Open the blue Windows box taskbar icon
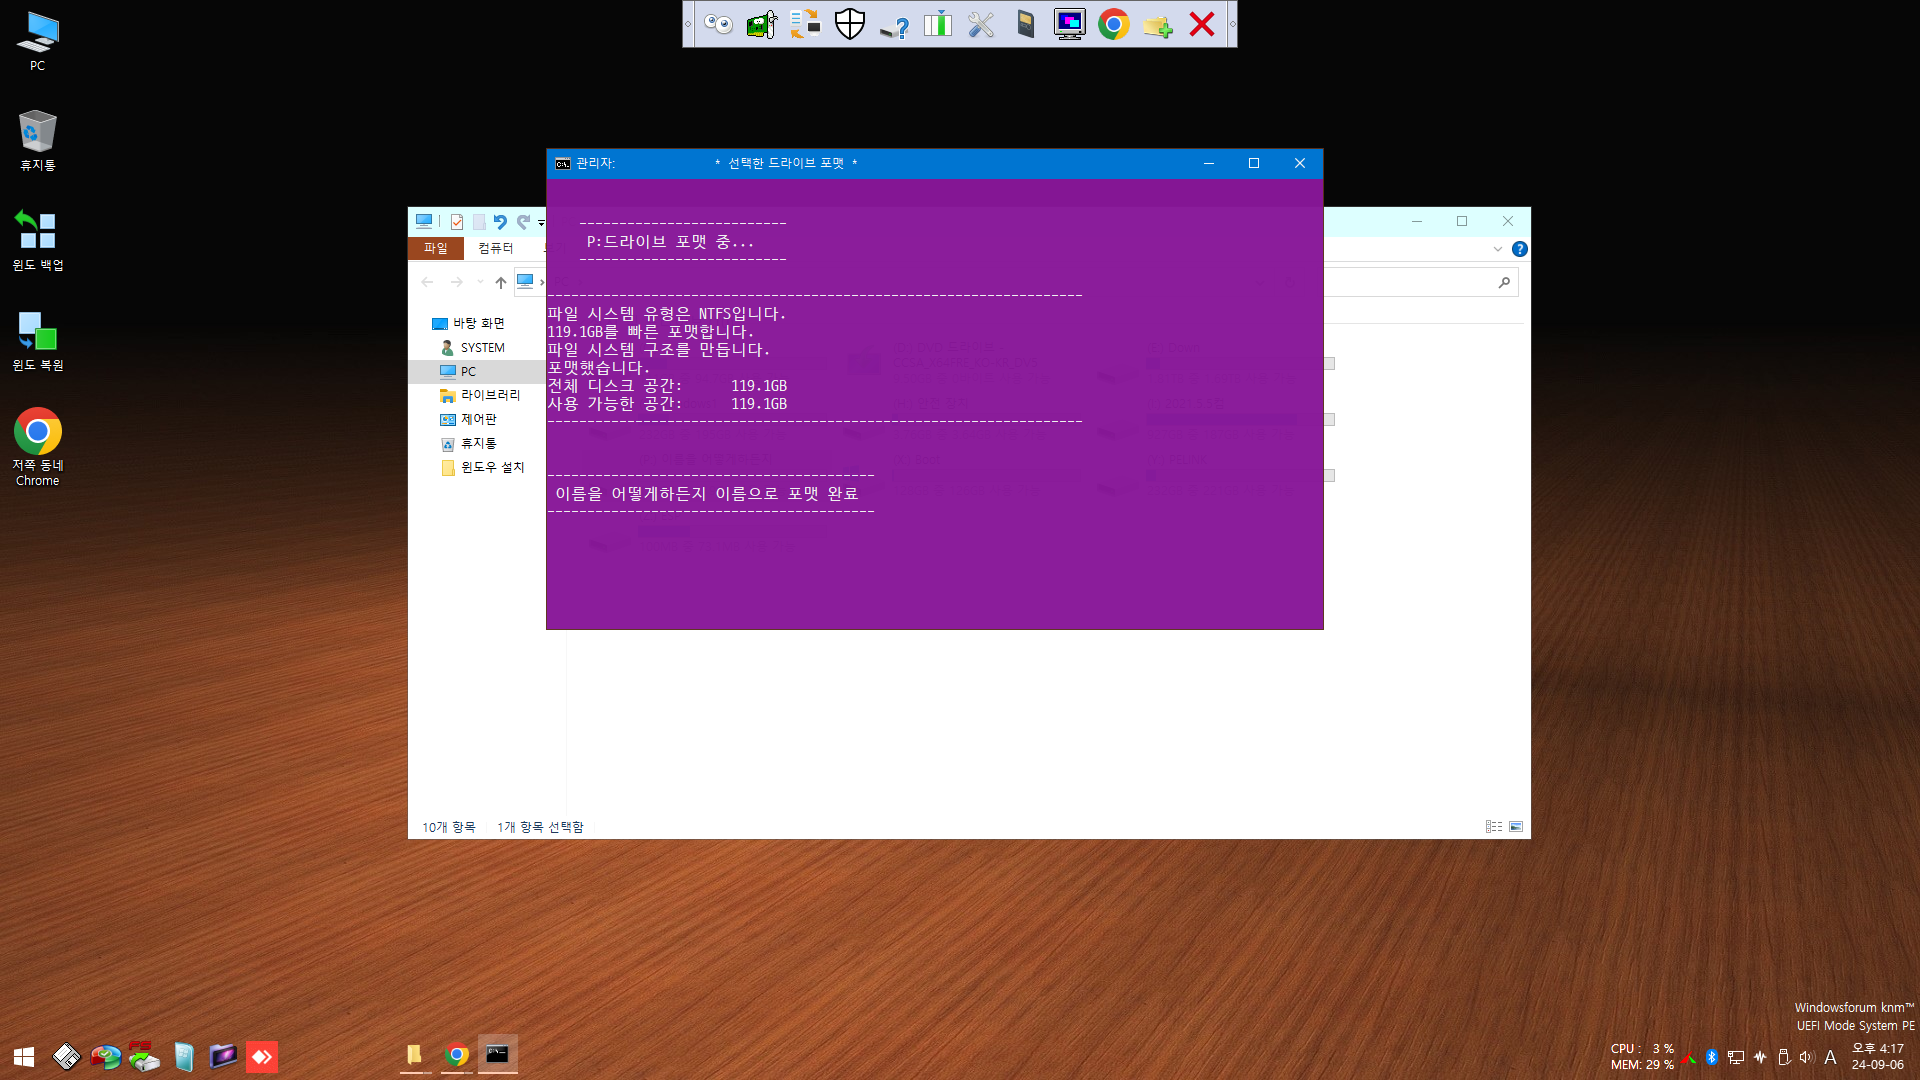Viewport: 1920px width, 1080px height. [x=184, y=1057]
